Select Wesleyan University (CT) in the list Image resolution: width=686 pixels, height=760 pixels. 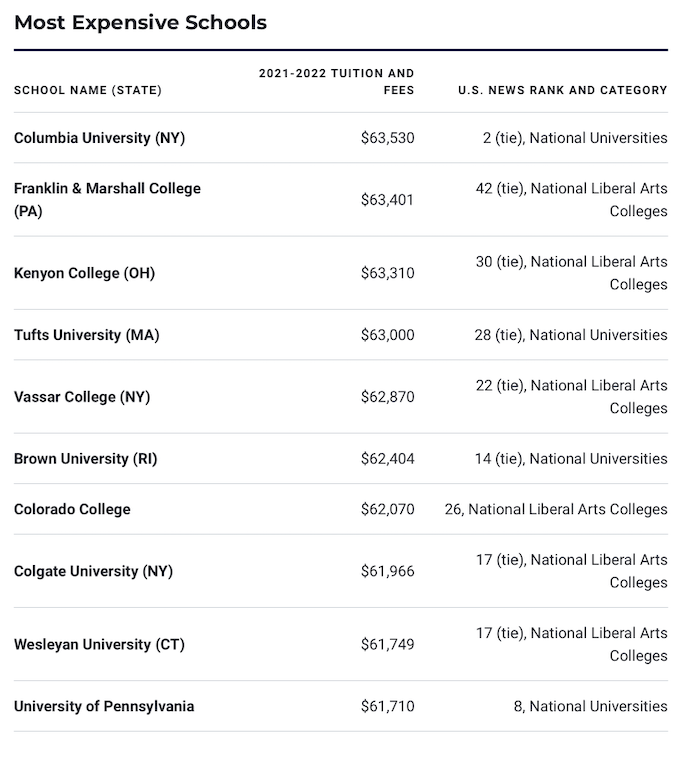coord(99,645)
